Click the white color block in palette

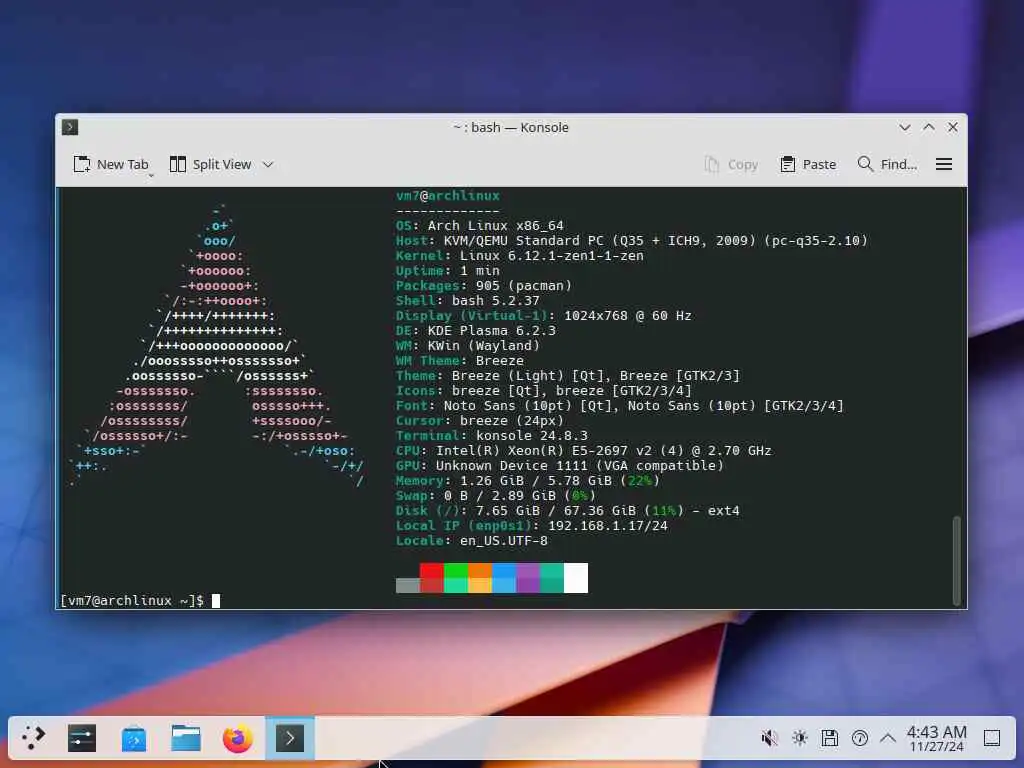click(576, 578)
